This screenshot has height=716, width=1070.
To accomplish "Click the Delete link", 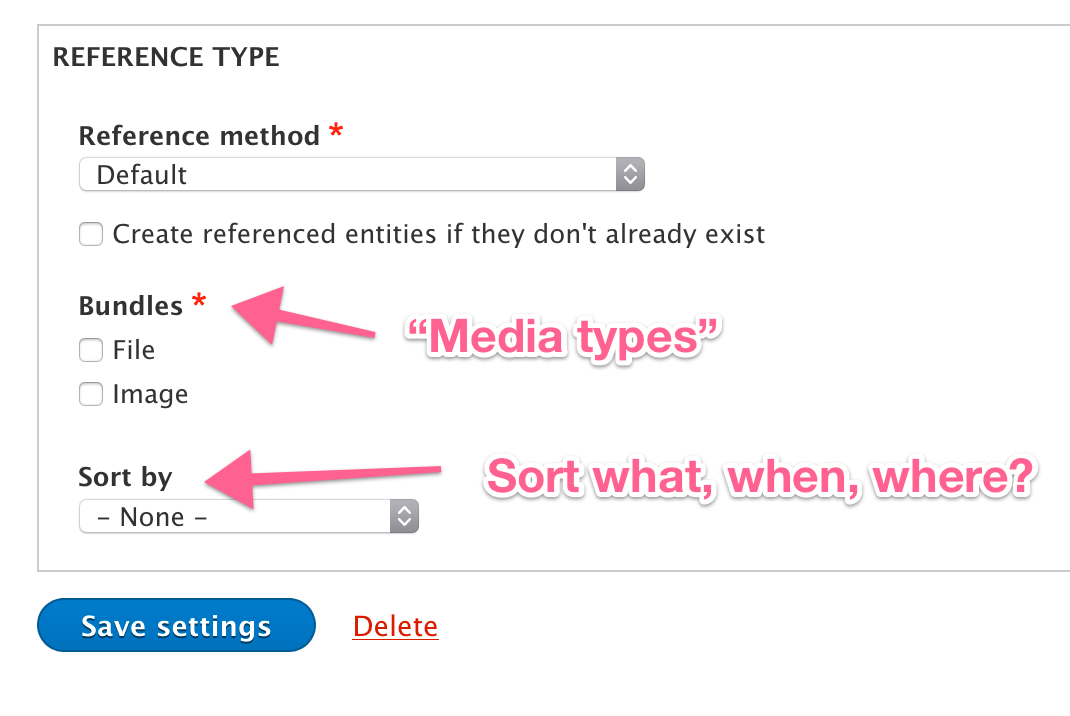I will tap(395, 626).
